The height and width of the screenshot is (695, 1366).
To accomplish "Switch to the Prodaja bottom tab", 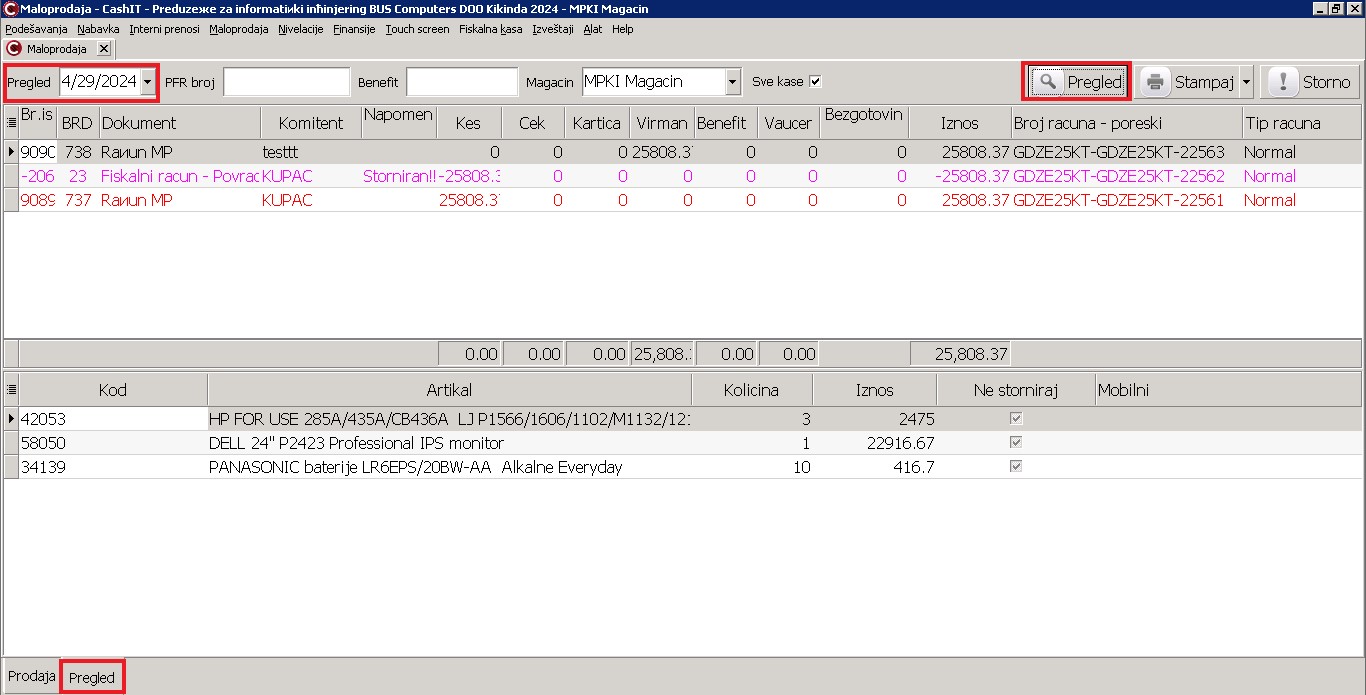I will pyautogui.click(x=32, y=677).
